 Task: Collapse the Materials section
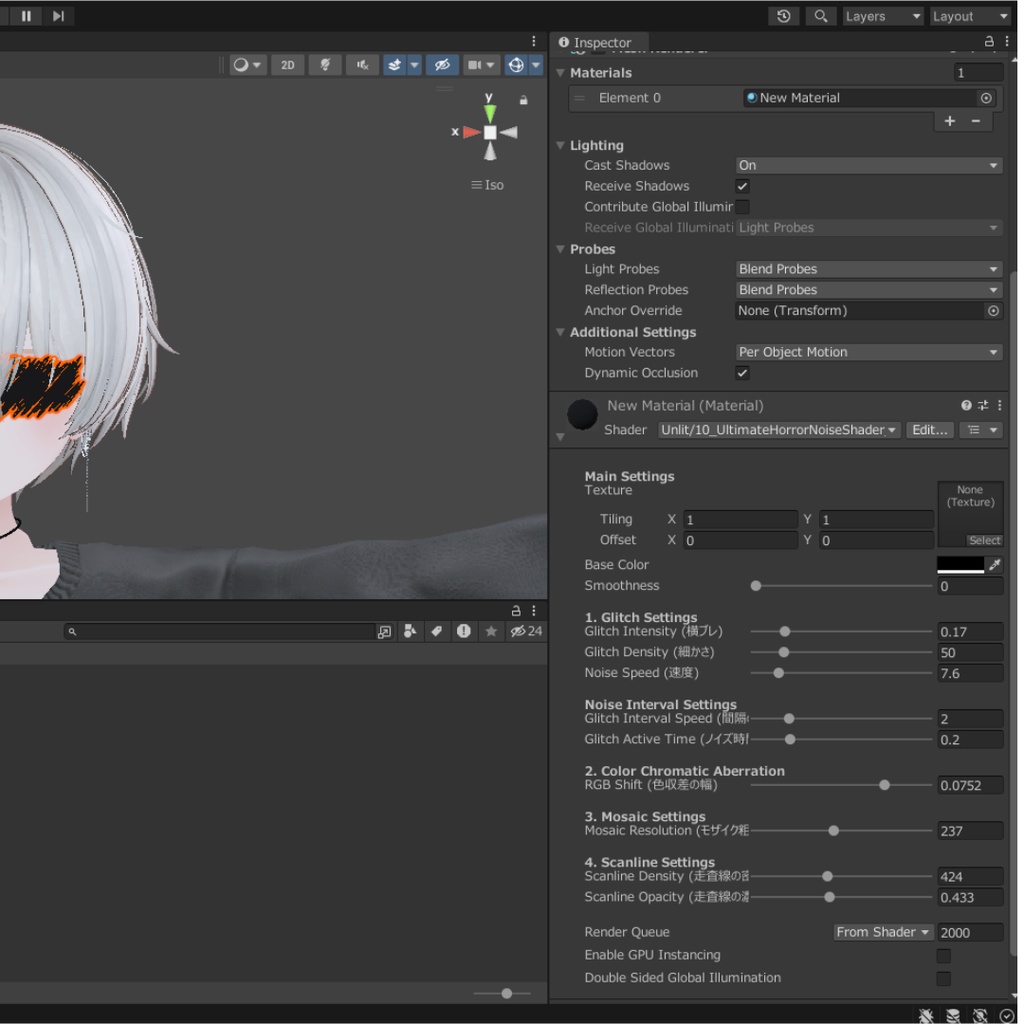point(560,72)
